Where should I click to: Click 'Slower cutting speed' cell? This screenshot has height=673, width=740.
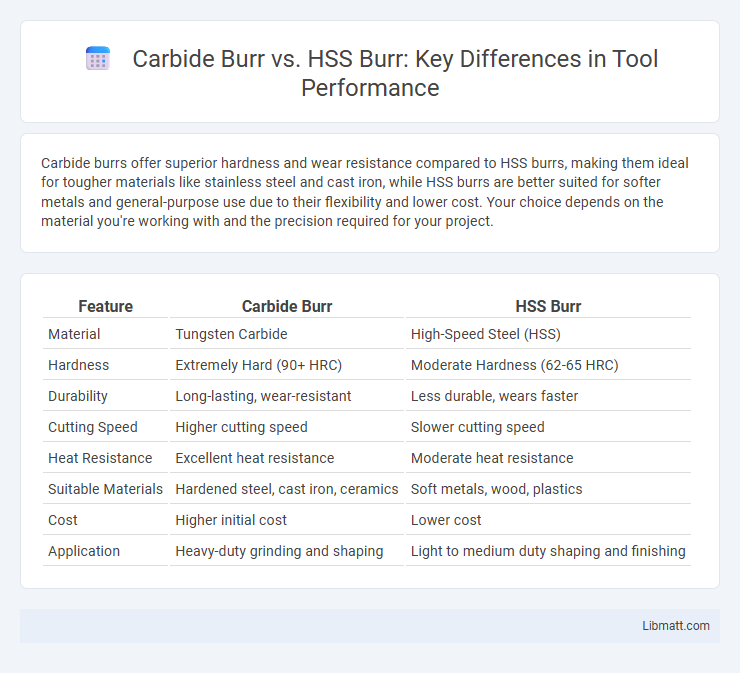pos(477,427)
